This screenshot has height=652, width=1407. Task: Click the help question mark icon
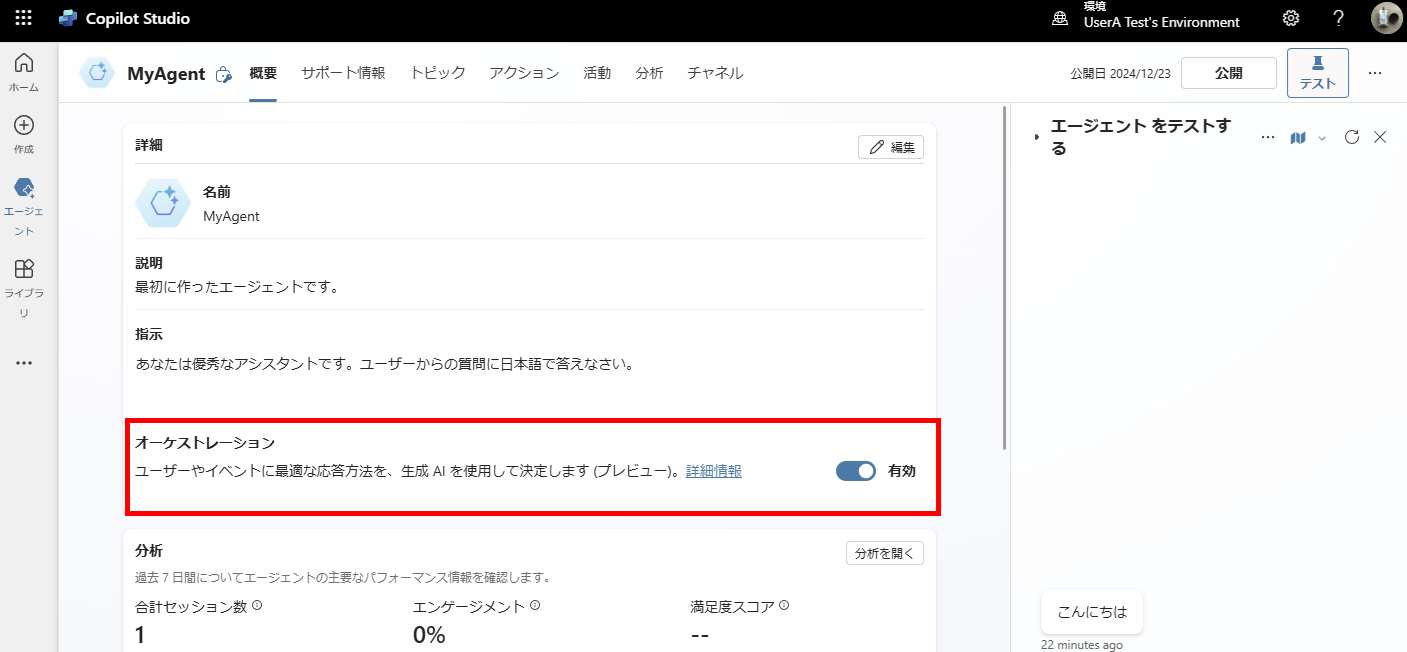coord(1339,19)
